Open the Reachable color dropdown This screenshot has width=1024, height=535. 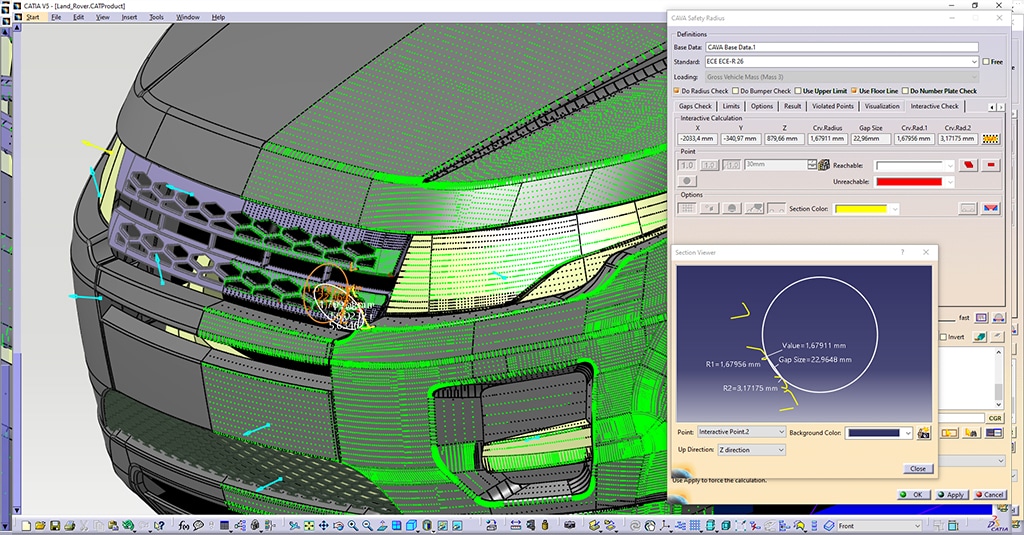point(950,166)
